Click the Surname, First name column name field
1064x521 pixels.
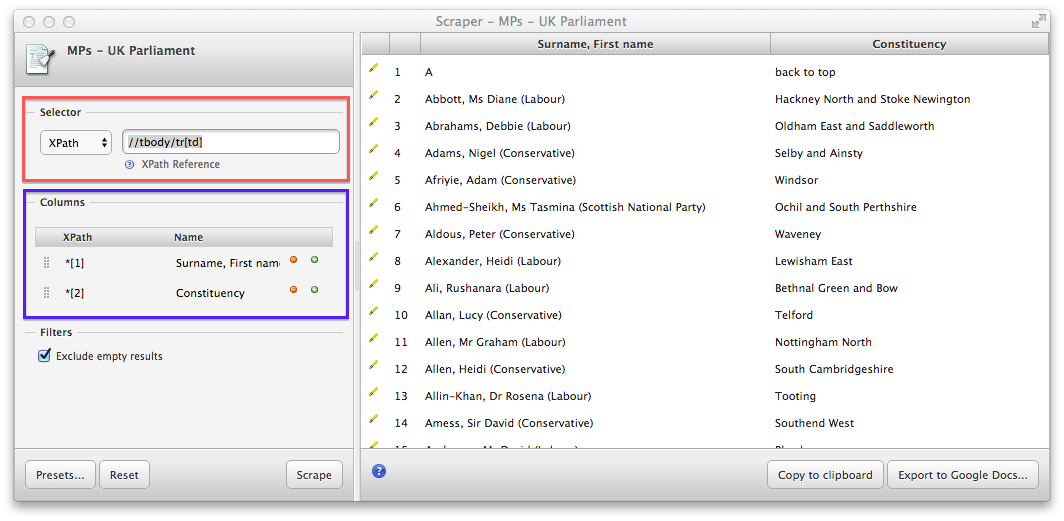(x=227, y=263)
